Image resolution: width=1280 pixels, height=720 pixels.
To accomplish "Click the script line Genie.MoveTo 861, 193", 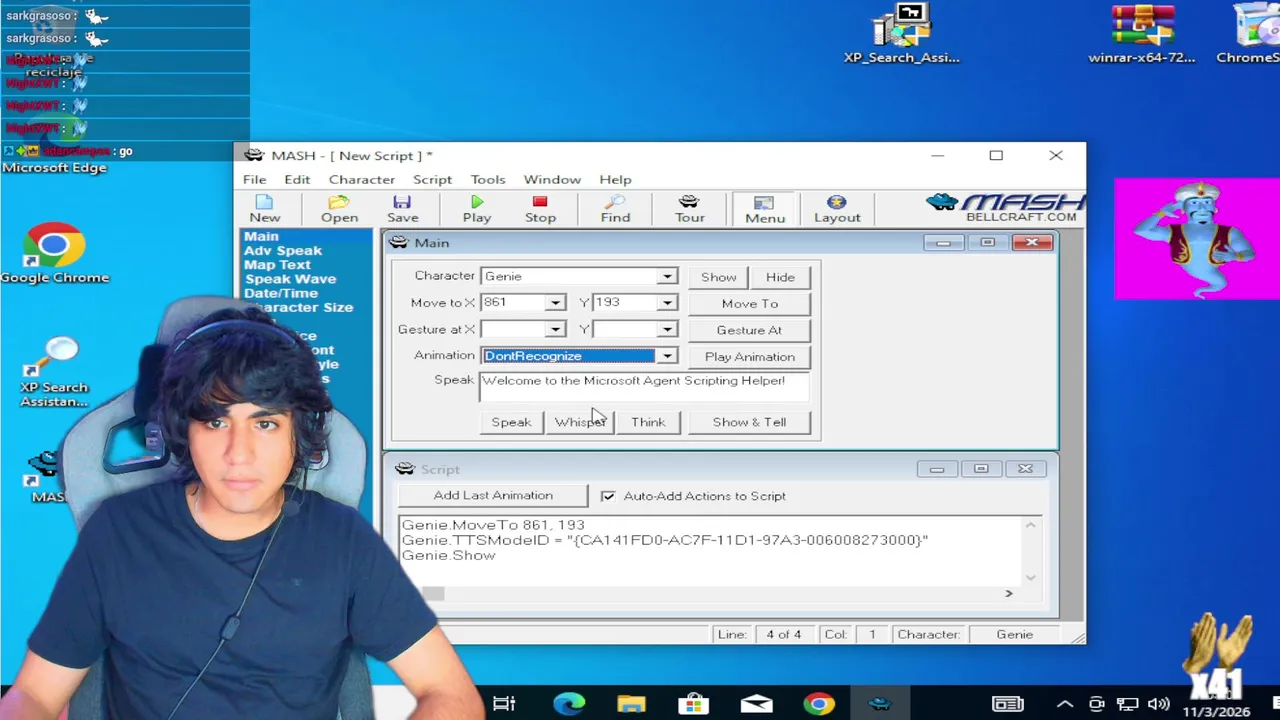I will tap(493, 525).
